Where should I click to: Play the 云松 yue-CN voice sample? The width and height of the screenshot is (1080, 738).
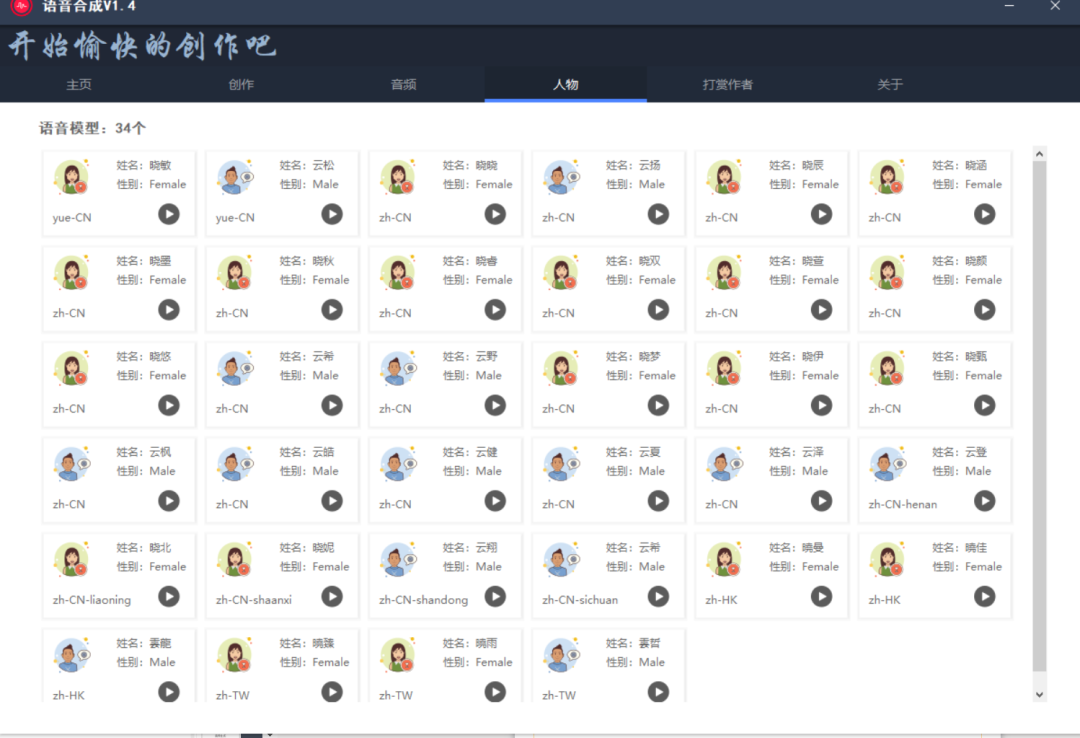point(332,214)
